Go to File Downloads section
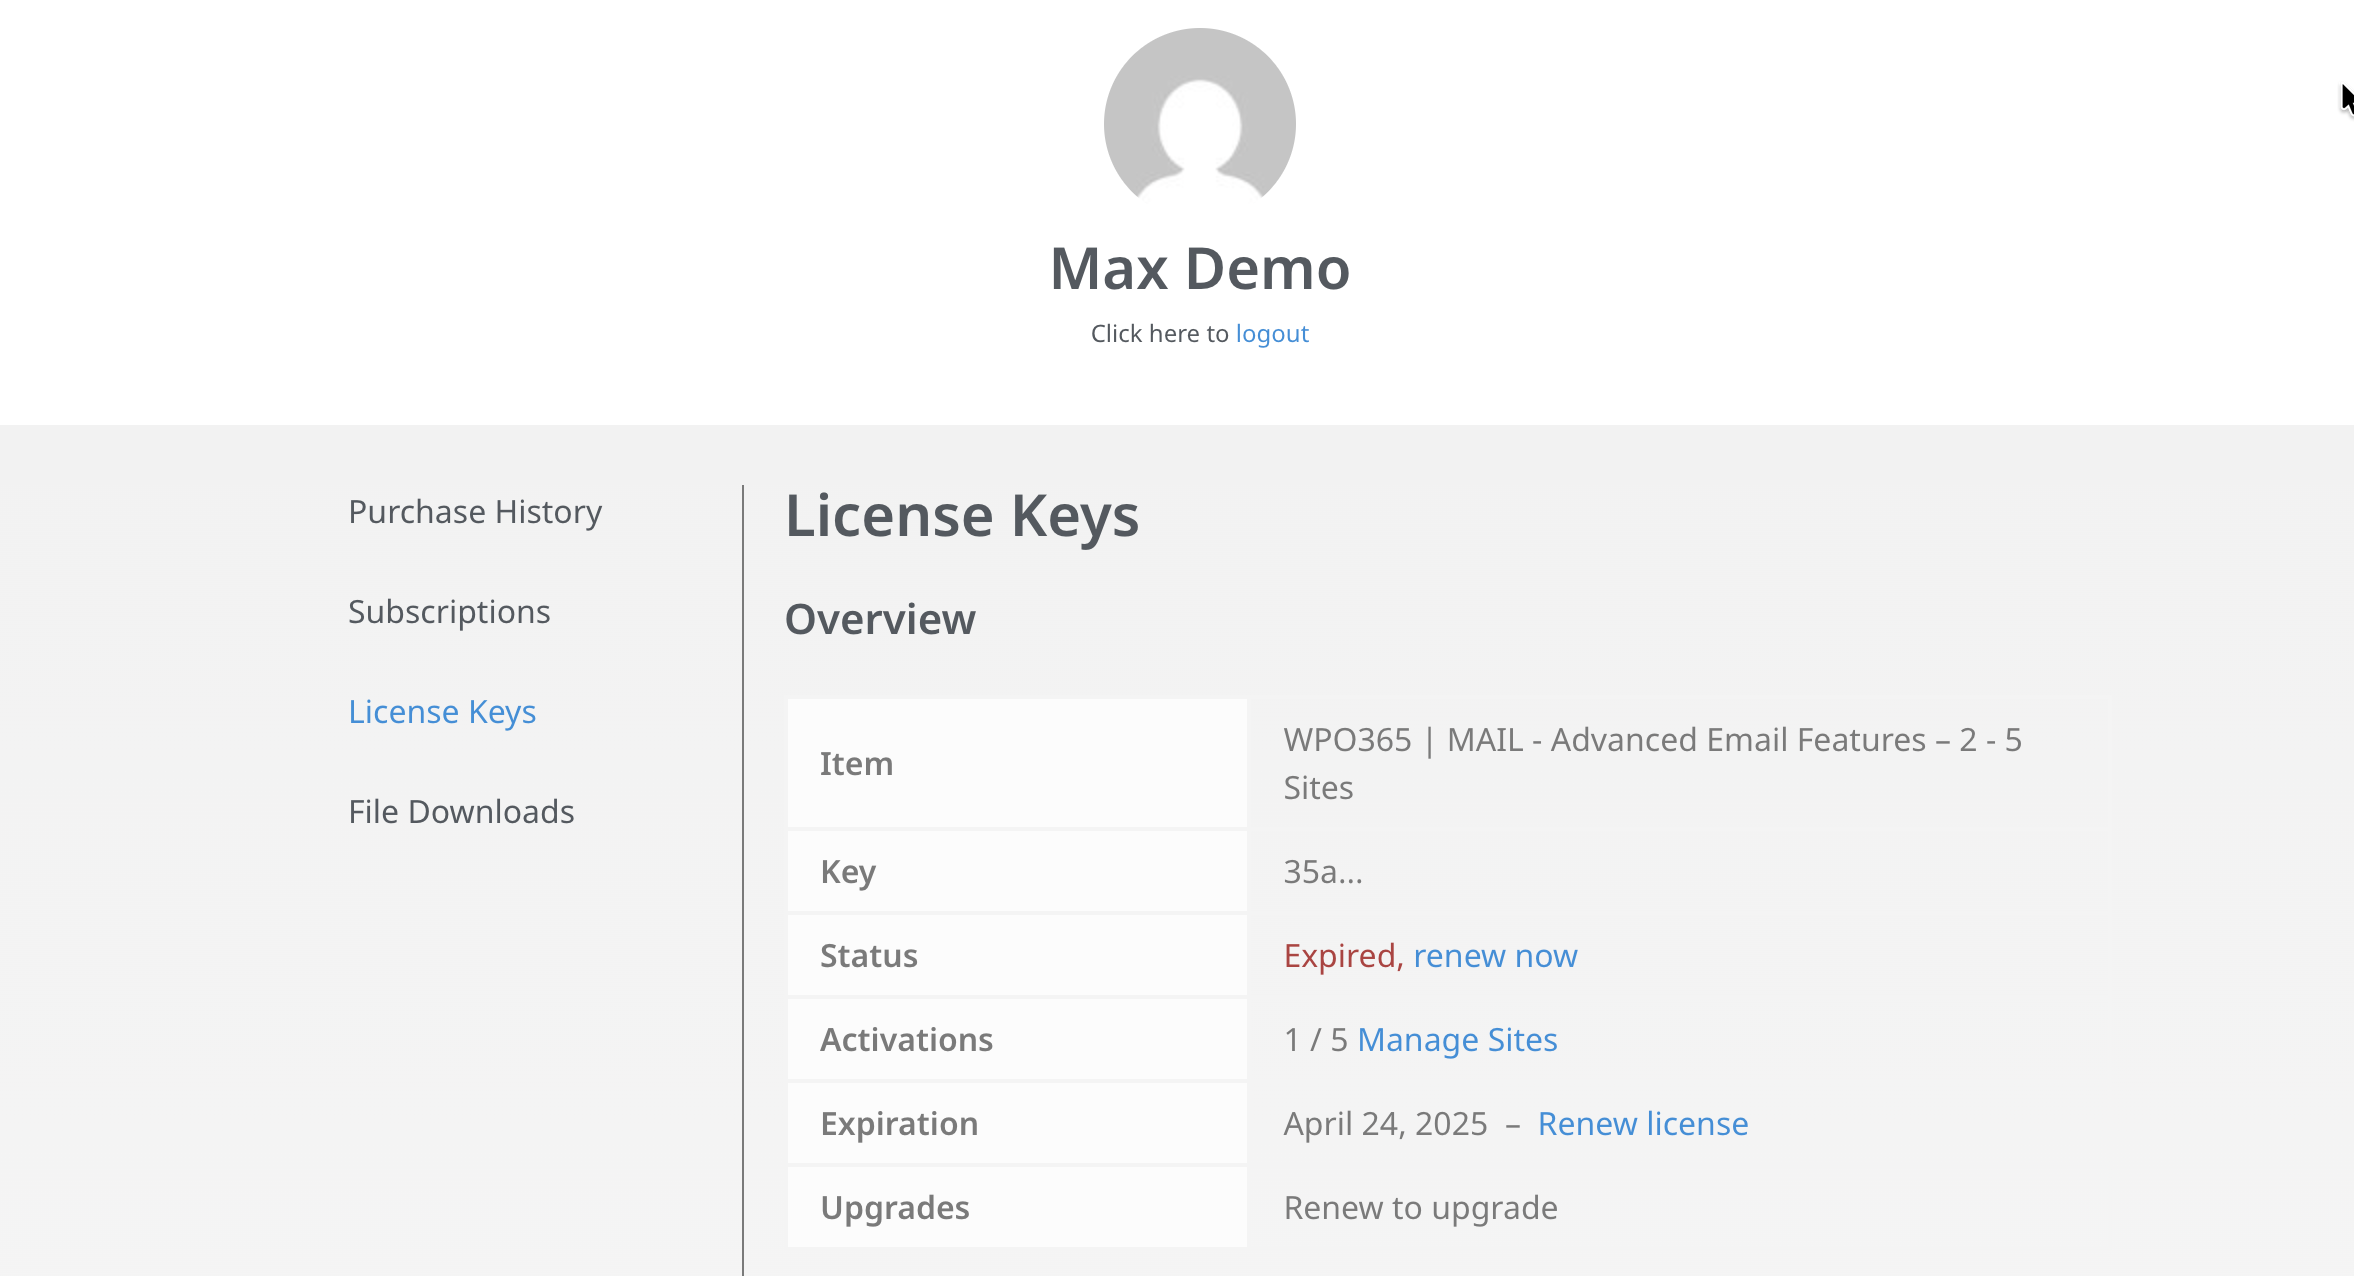 [461, 812]
